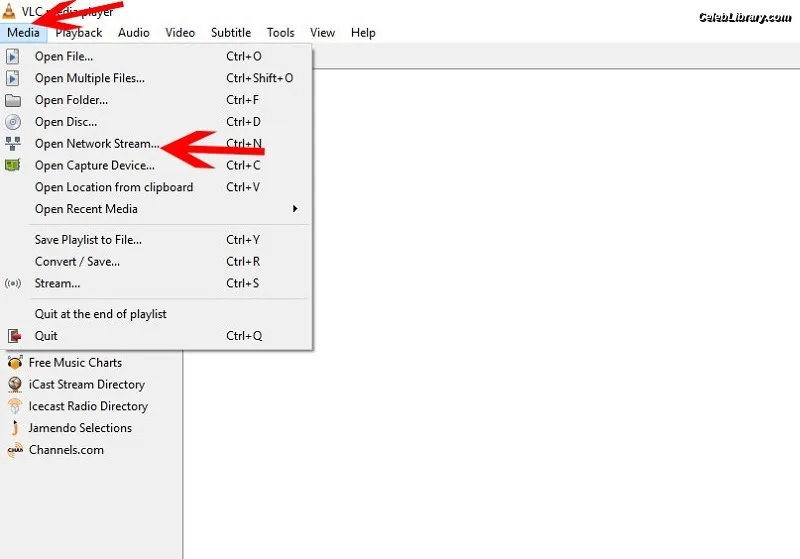800x559 pixels.
Task: Click the iCast Stream Directory icon
Action: pos(15,385)
